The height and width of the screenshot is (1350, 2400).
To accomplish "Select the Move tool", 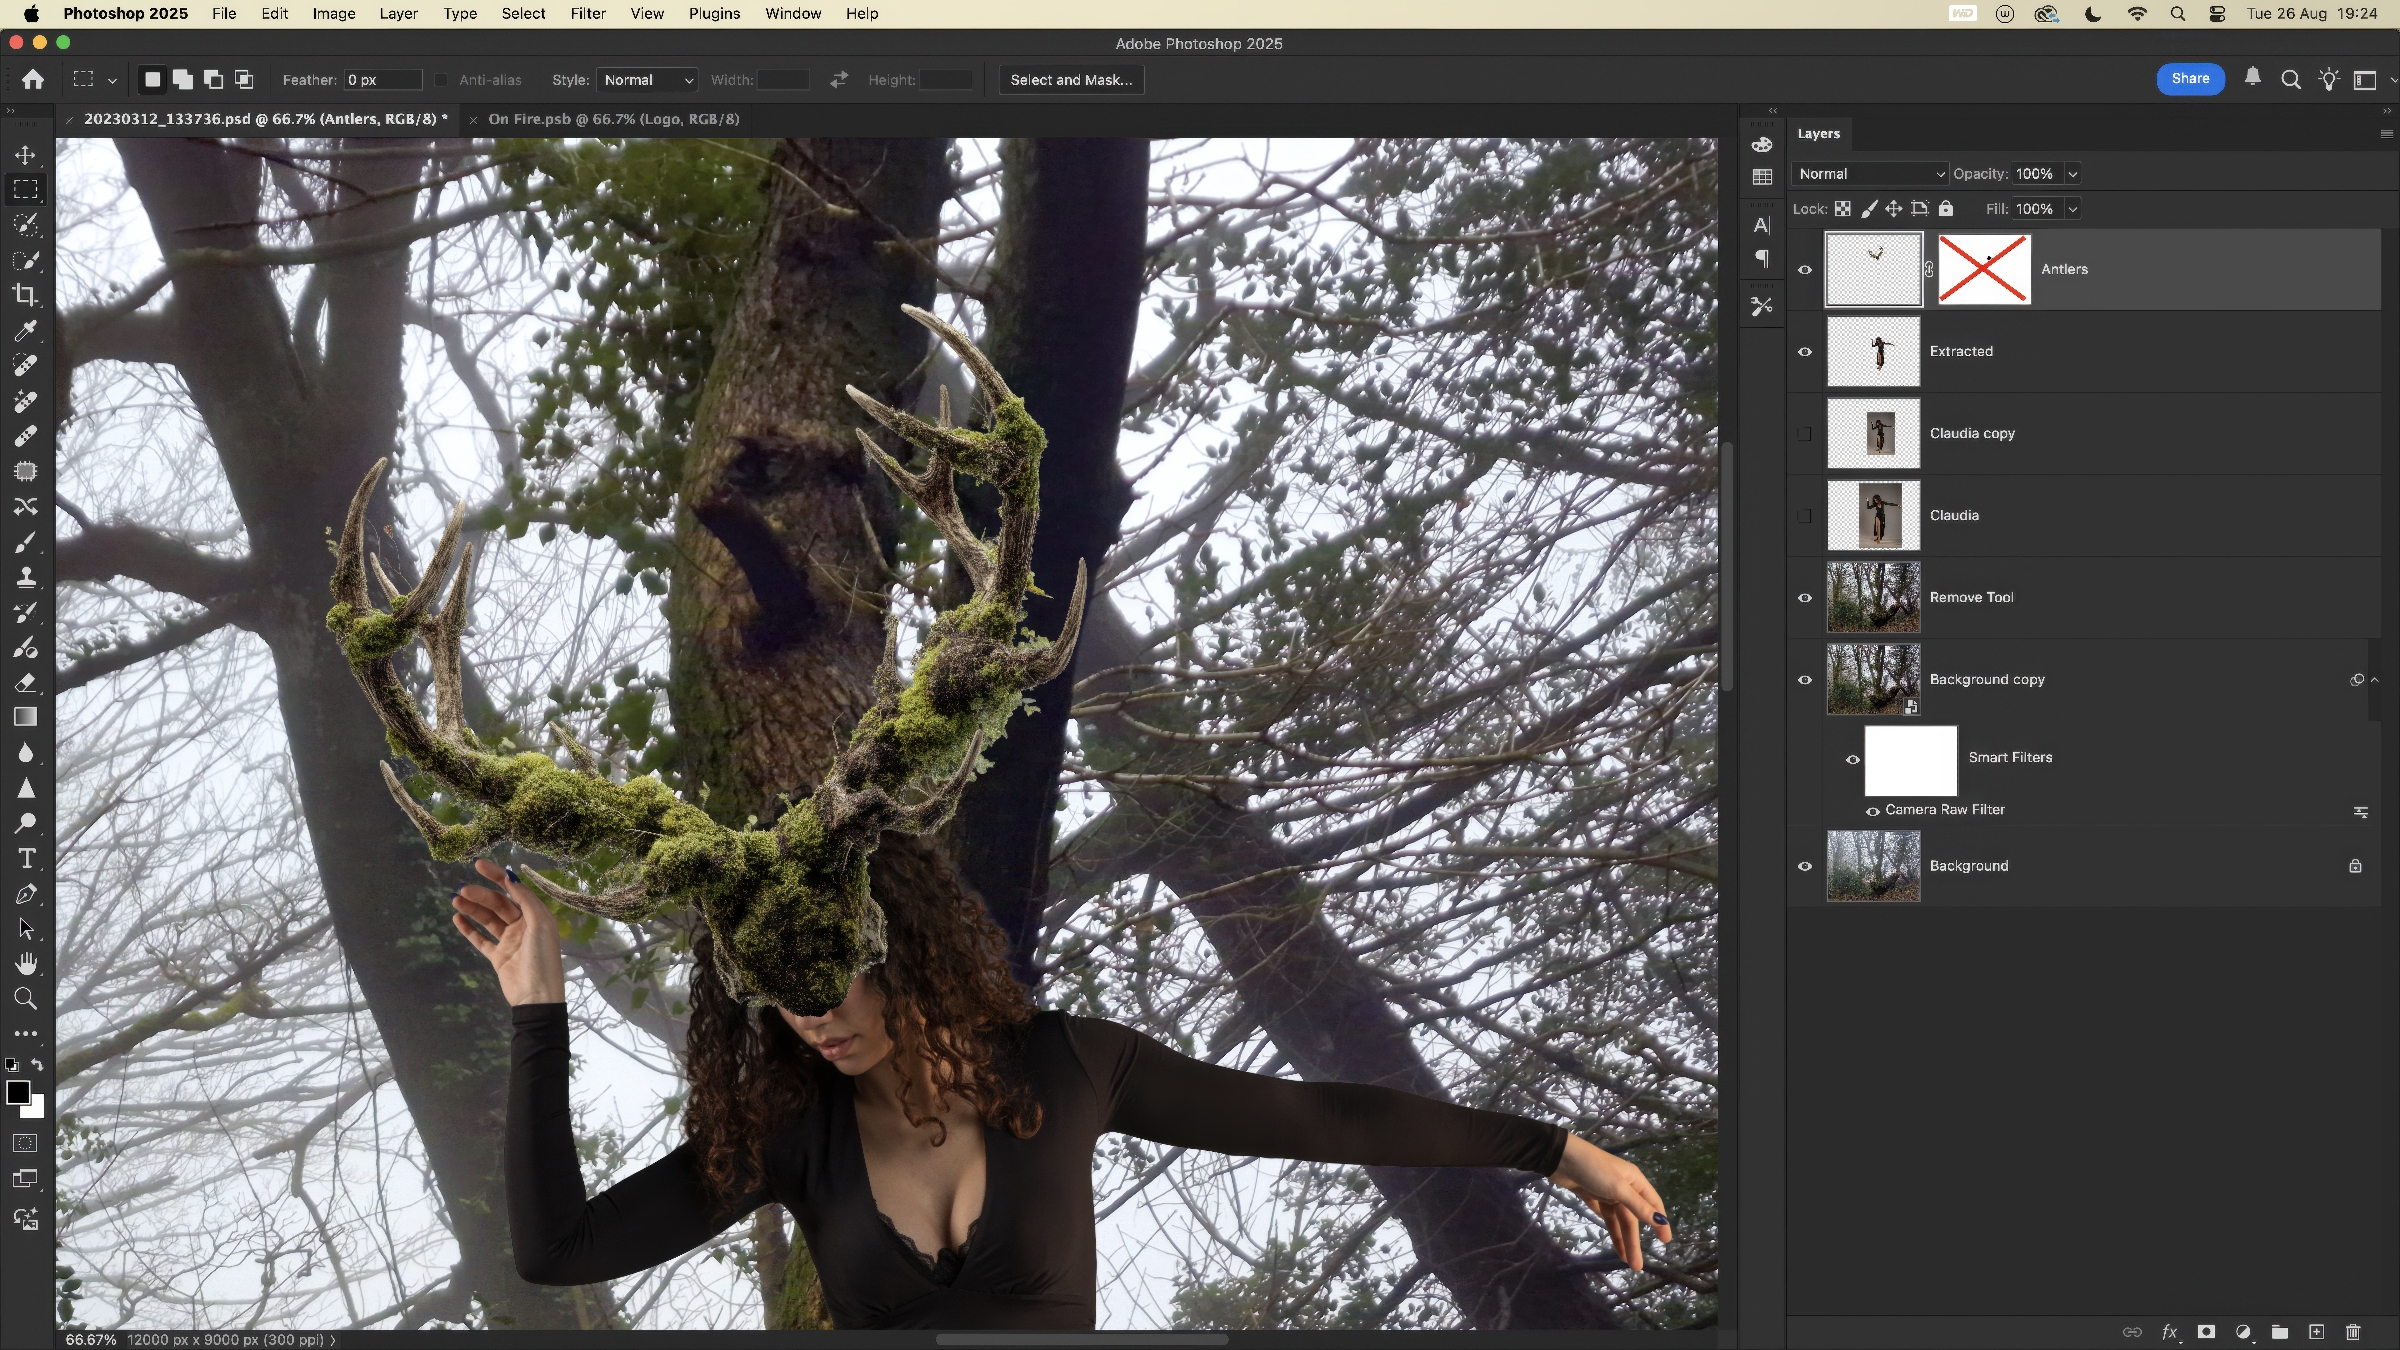I will tap(26, 155).
